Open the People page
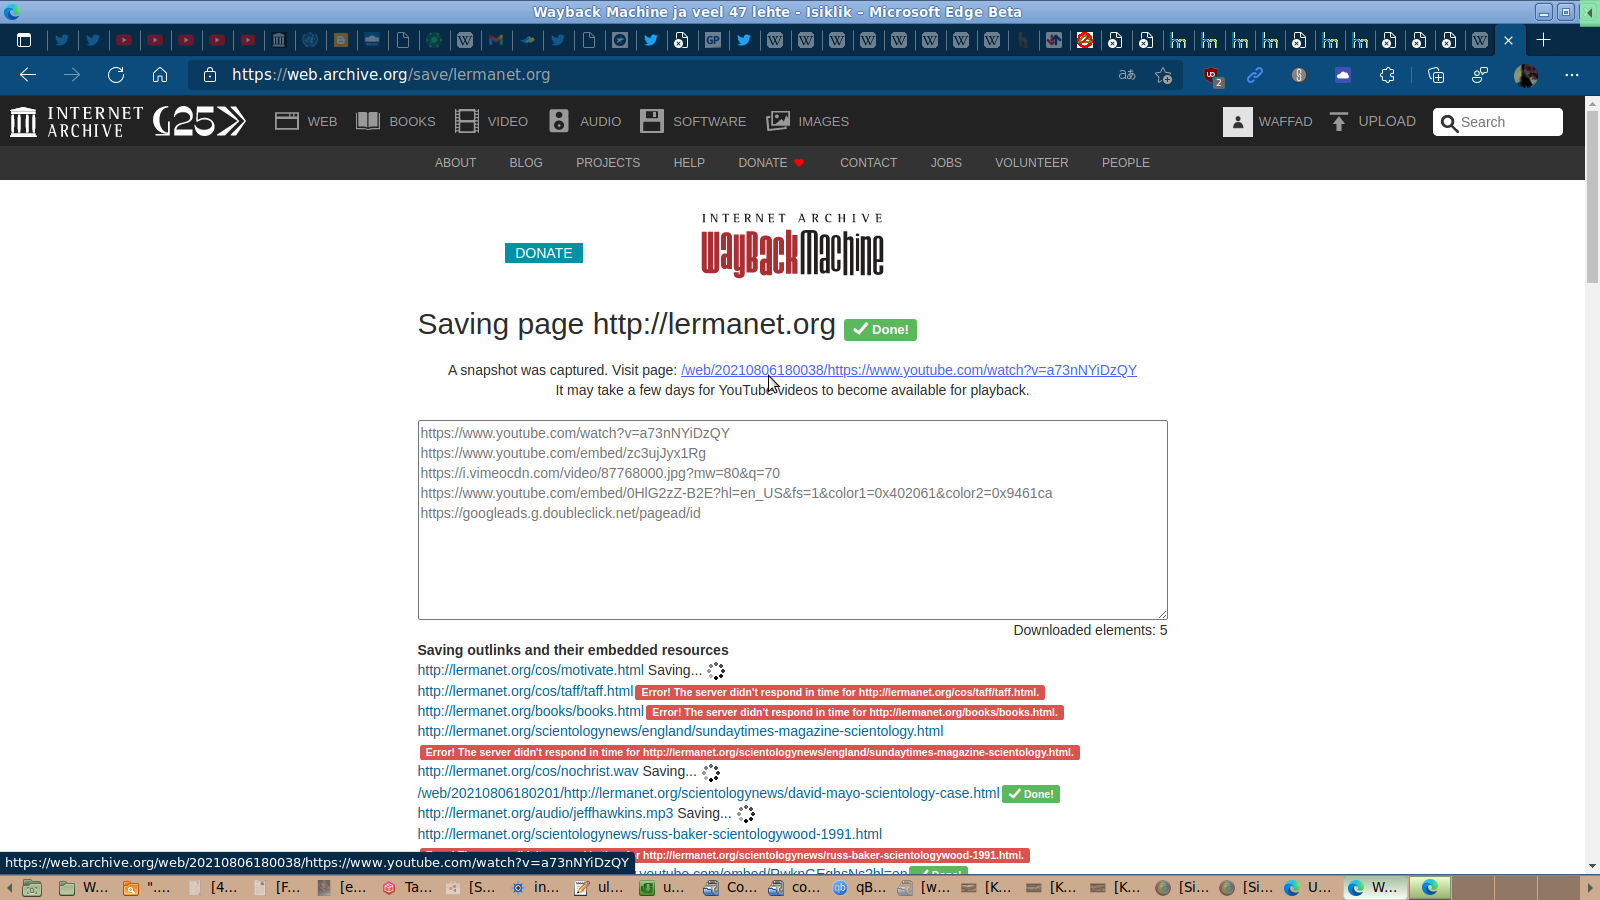 1126,163
